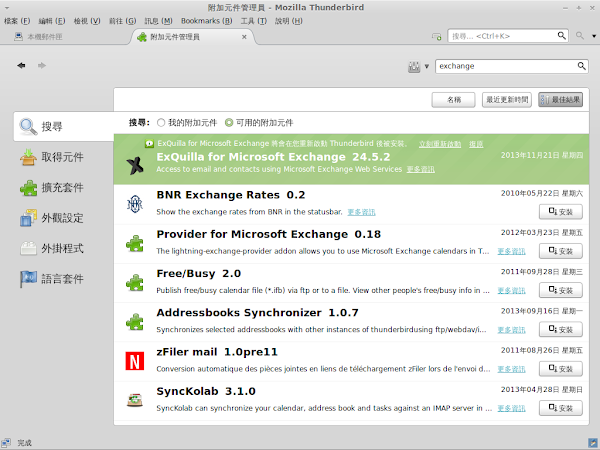Open the 檢視 (V) menu

[87, 21]
